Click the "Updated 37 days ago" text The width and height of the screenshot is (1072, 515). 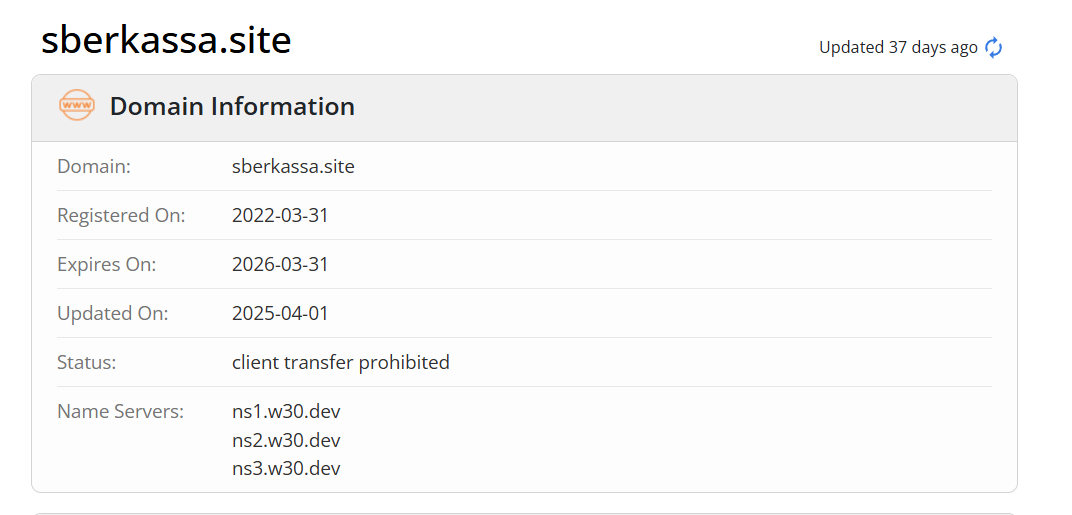click(x=897, y=47)
